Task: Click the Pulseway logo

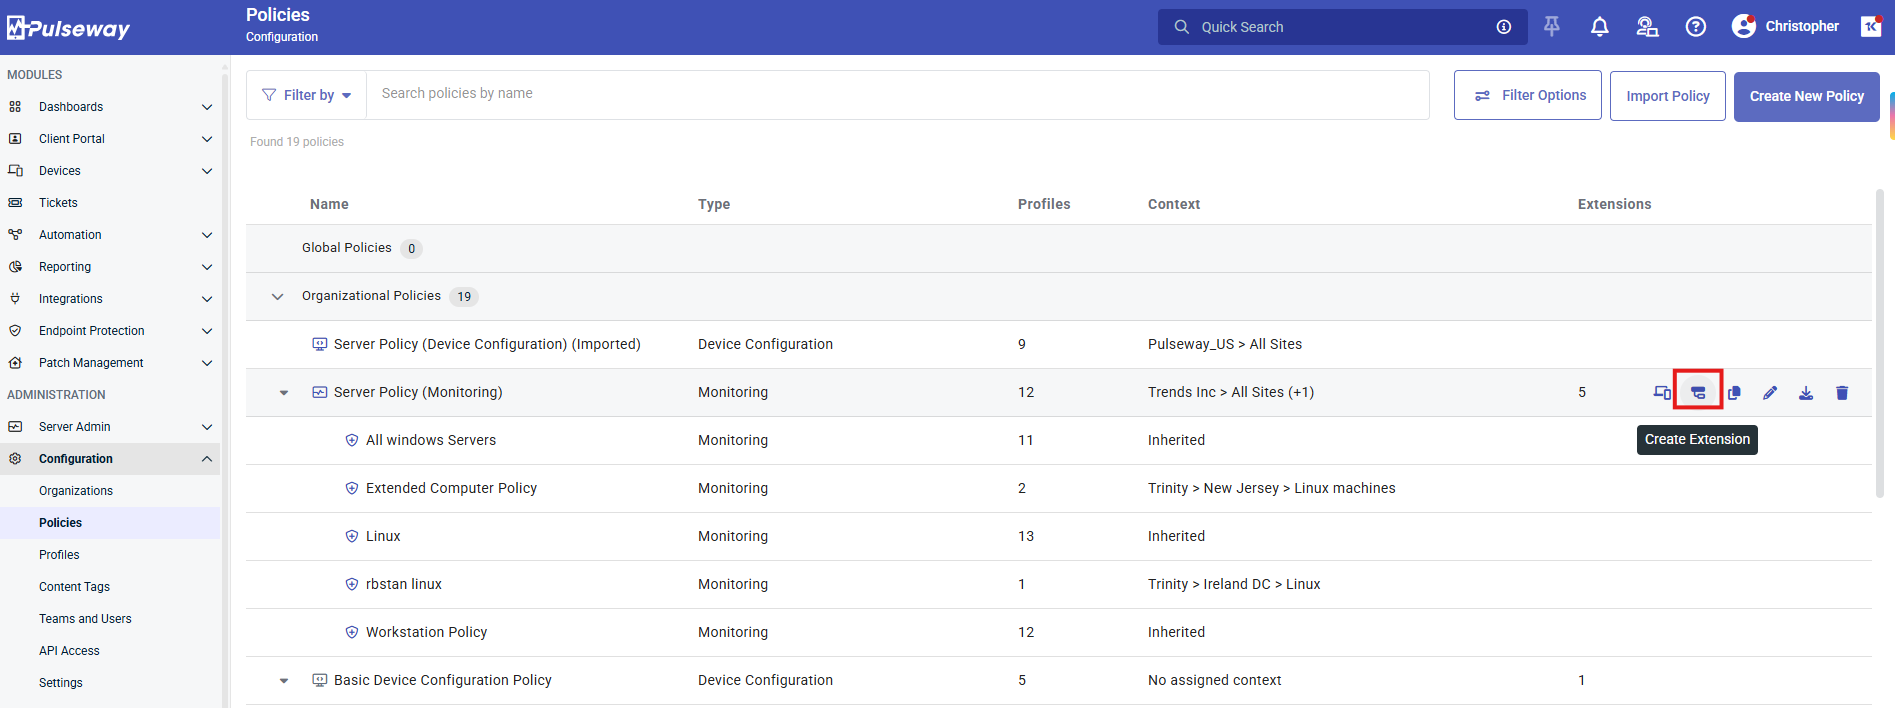Action: [x=68, y=28]
